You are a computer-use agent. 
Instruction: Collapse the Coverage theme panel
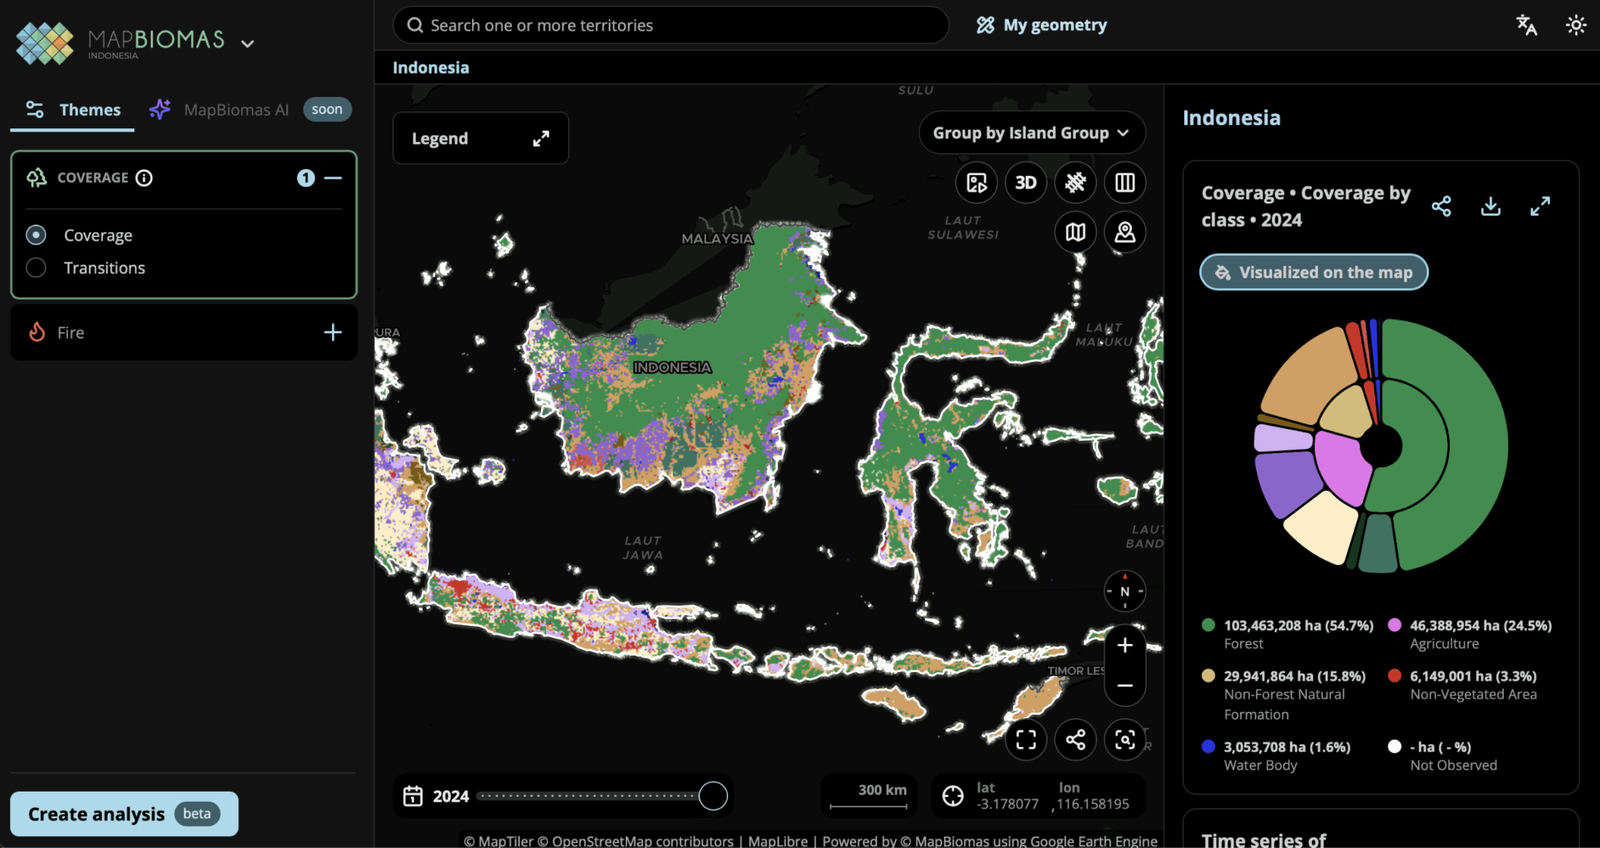[x=334, y=178]
